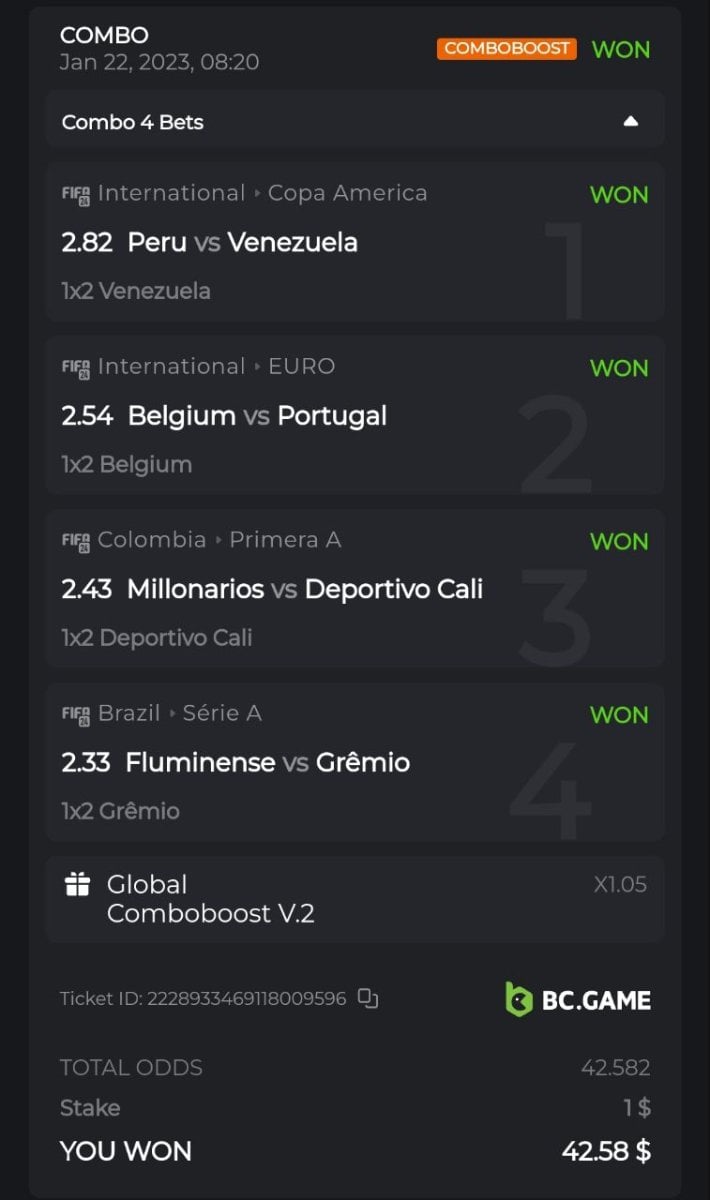Click the FIFA icon next to EURO
This screenshot has height=1200, width=710.
pyautogui.click(x=76, y=367)
